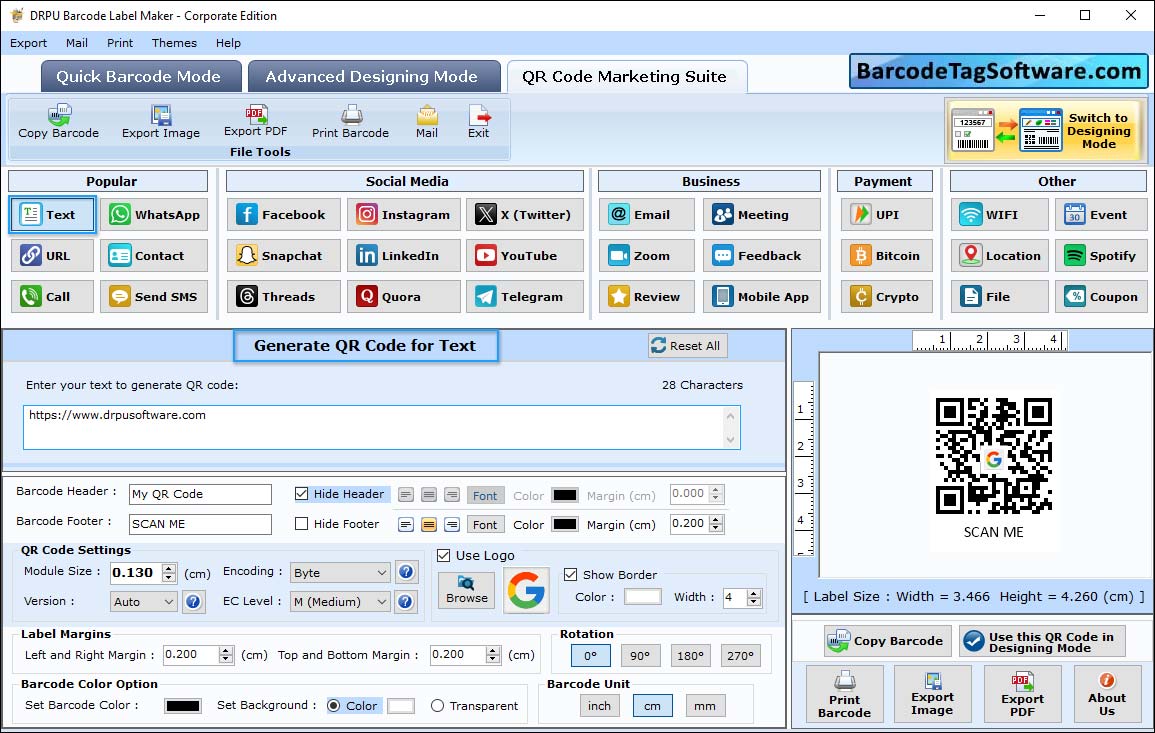The width and height of the screenshot is (1155, 733).
Task: Select Color background radio button
Action: [x=334, y=705]
